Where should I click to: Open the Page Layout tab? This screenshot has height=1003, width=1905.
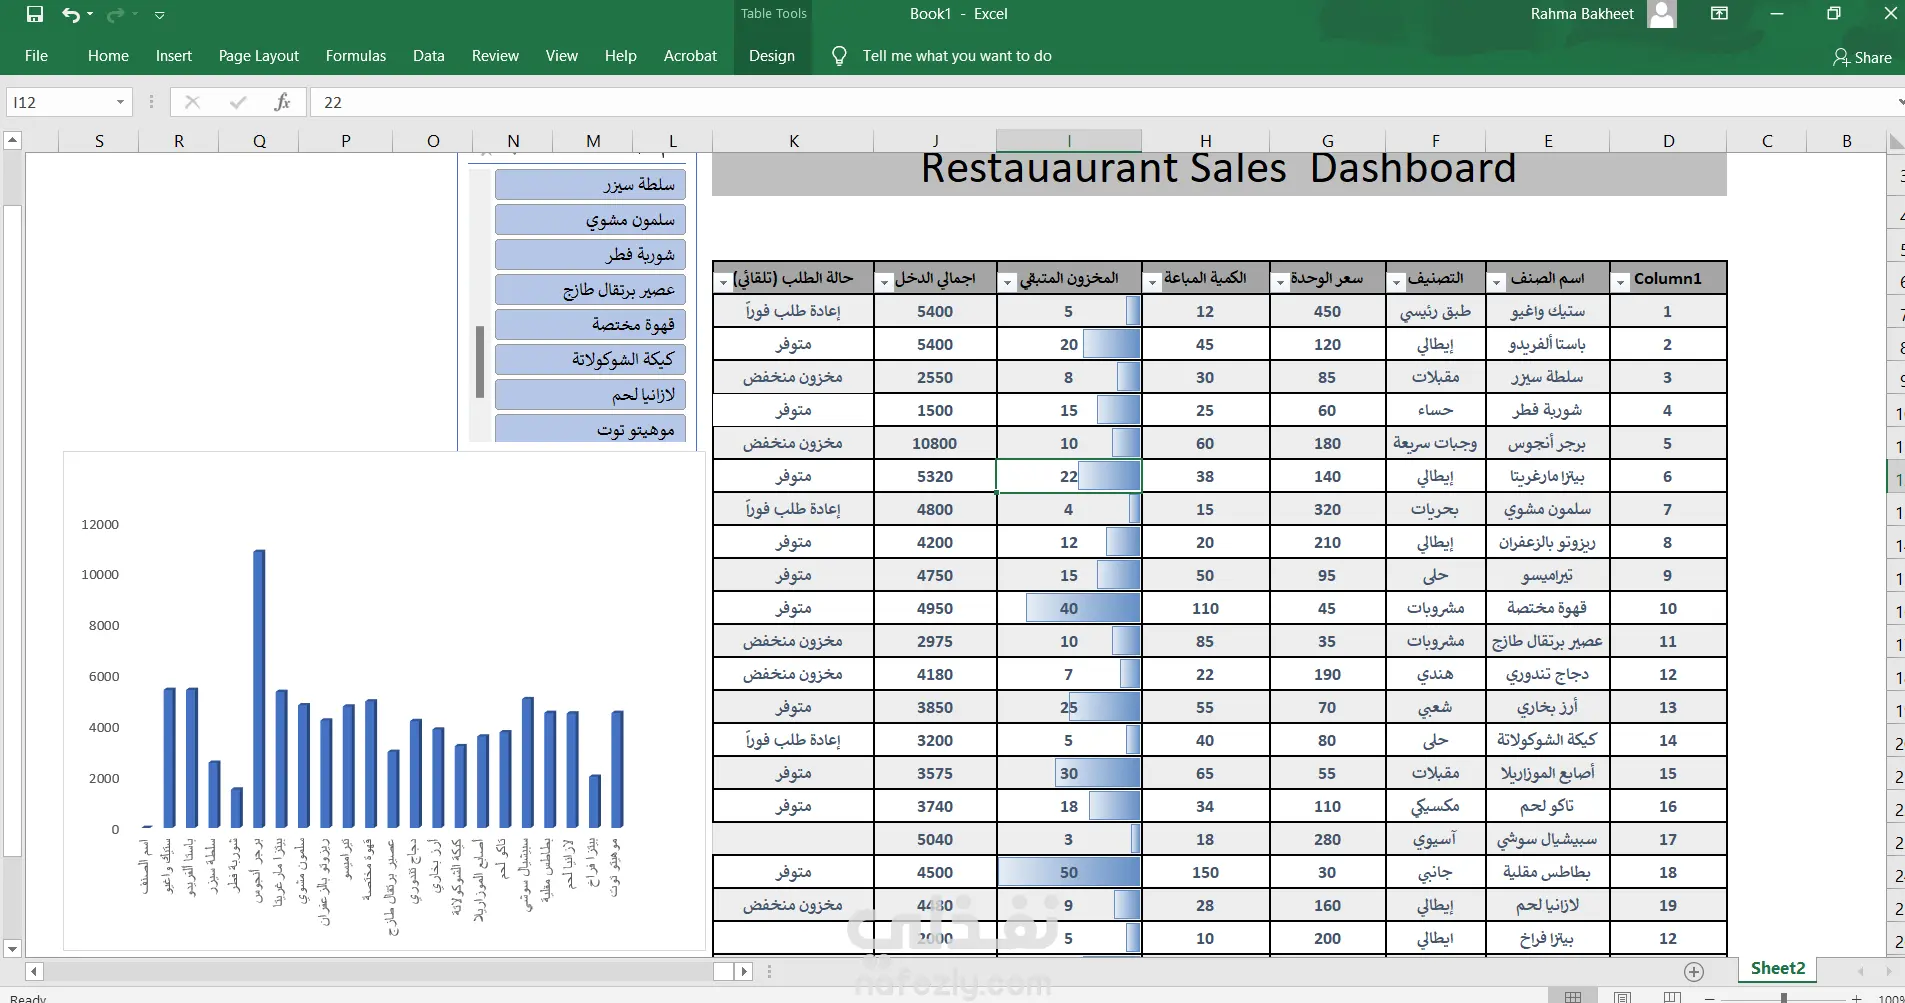coord(259,56)
